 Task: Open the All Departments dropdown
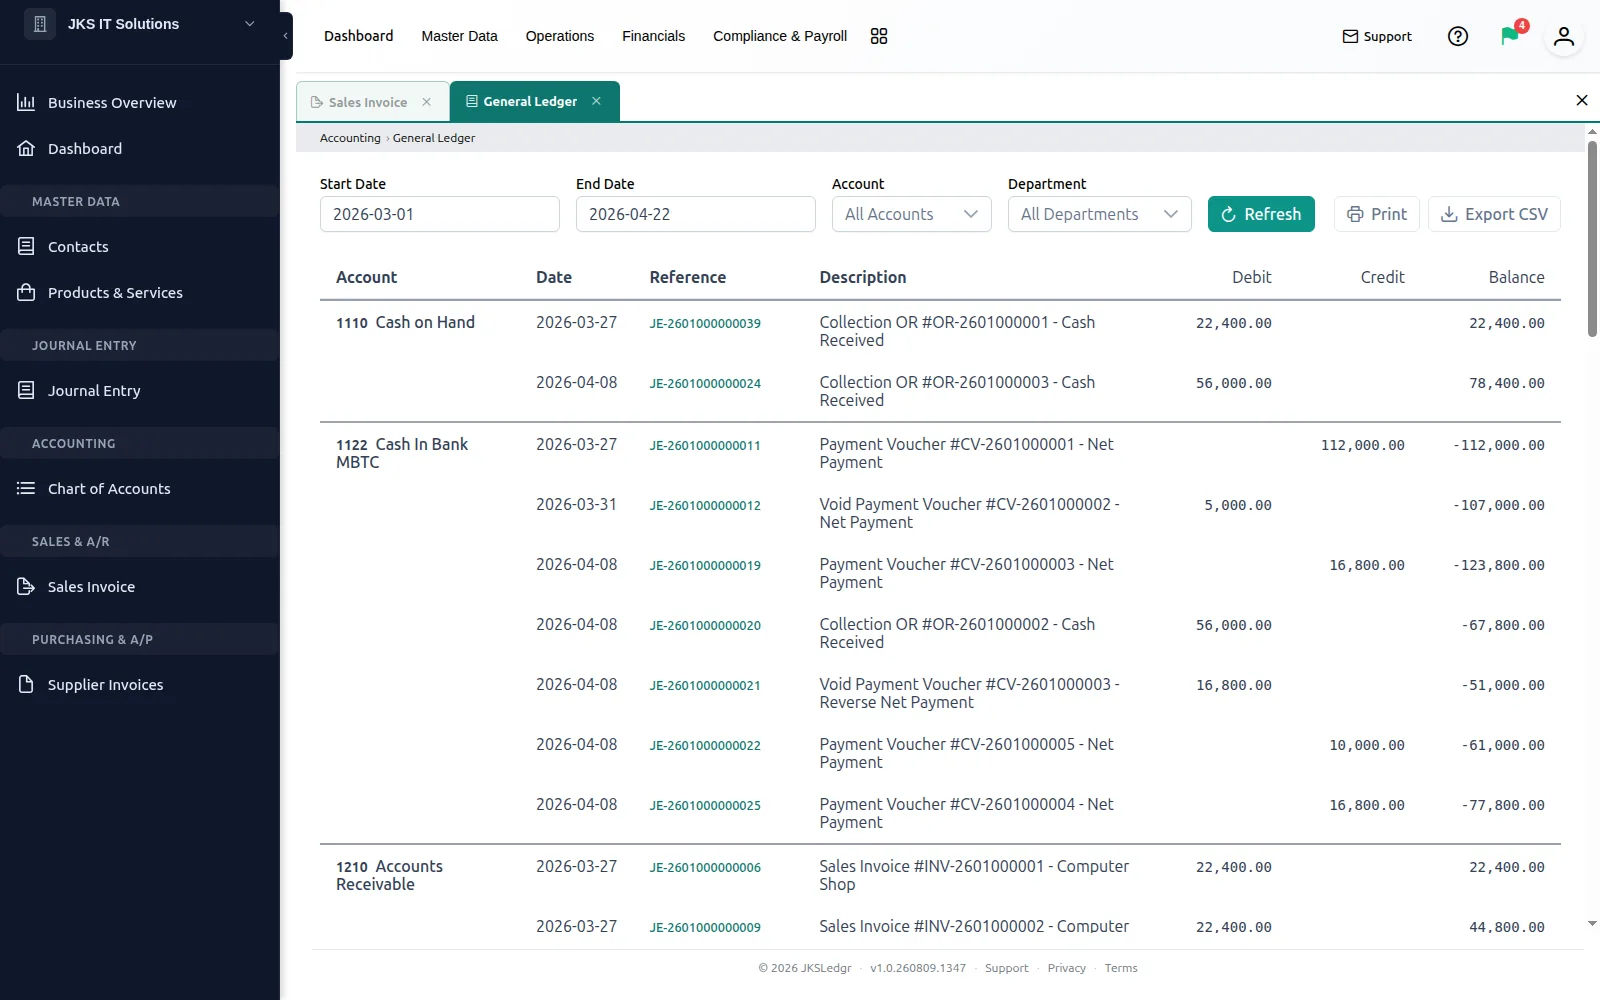click(x=1100, y=214)
